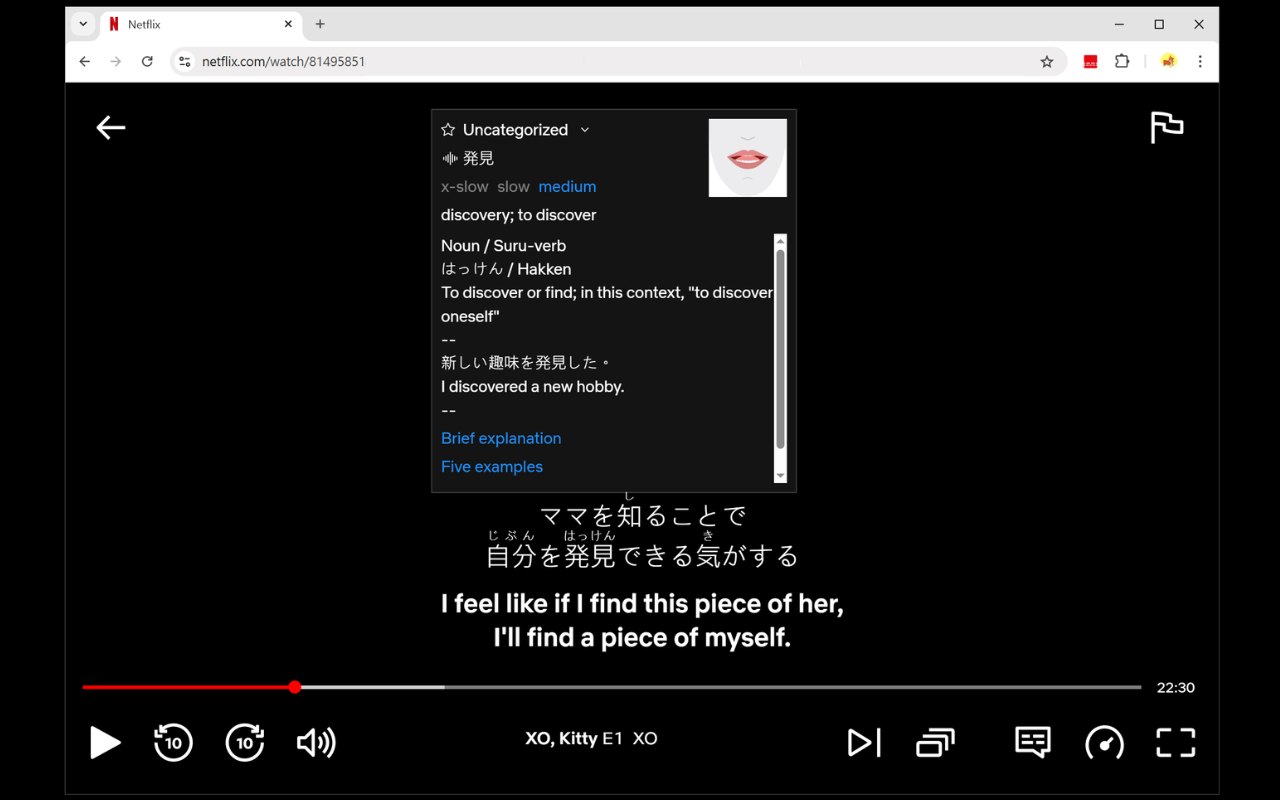Click the address bar URL
This screenshot has height=800, width=1280.
(x=284, y=62)
